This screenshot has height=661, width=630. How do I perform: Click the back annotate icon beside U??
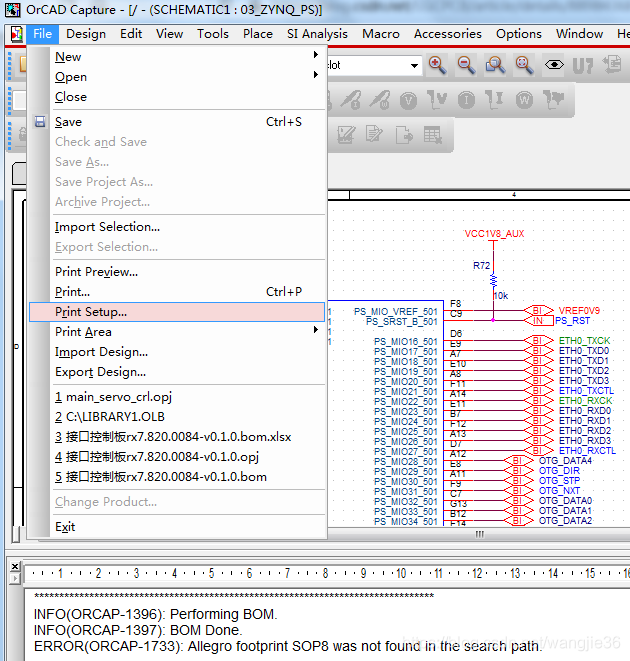(612, 64)
